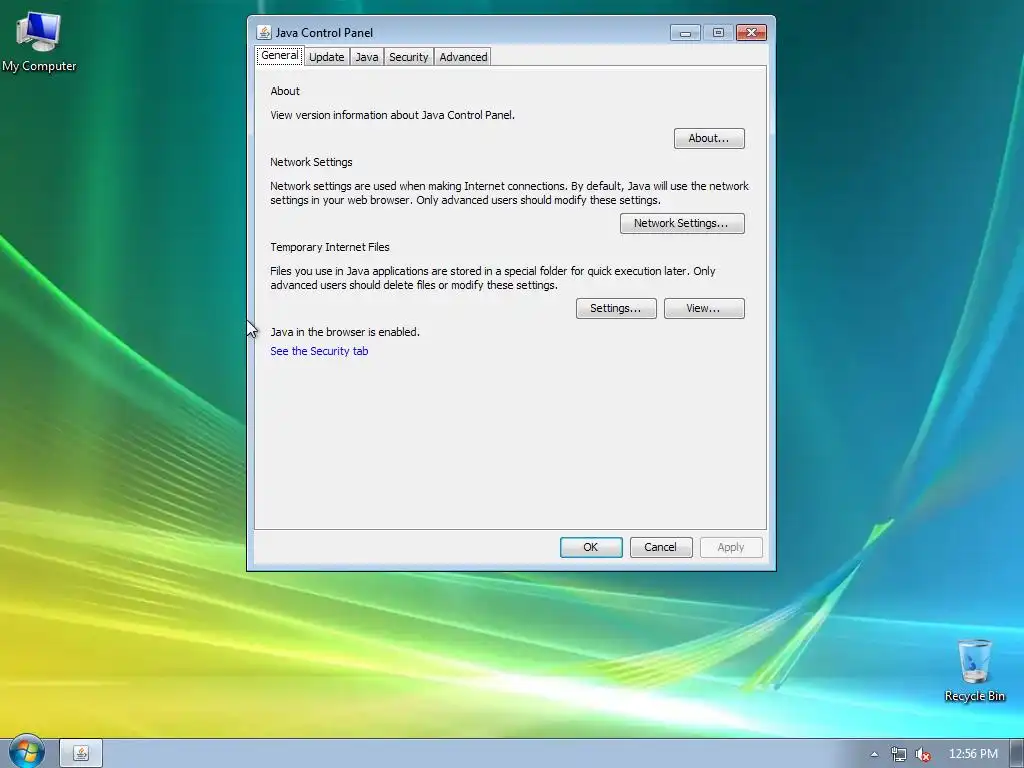Open the Advanced tab
Screen dimensions: 1024x768
(463, 57)
